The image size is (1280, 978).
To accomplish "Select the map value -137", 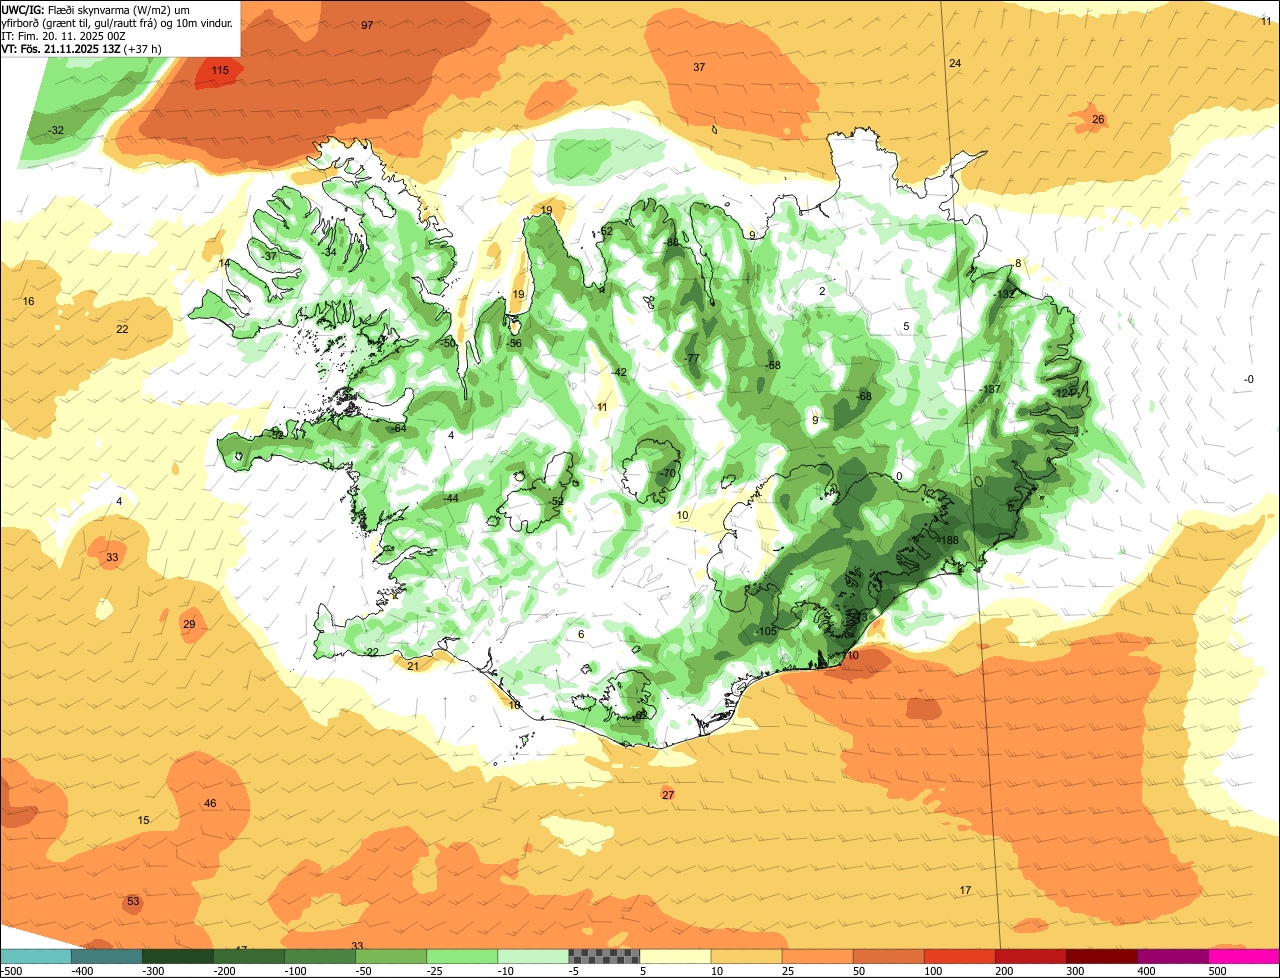I will point(990,390).
